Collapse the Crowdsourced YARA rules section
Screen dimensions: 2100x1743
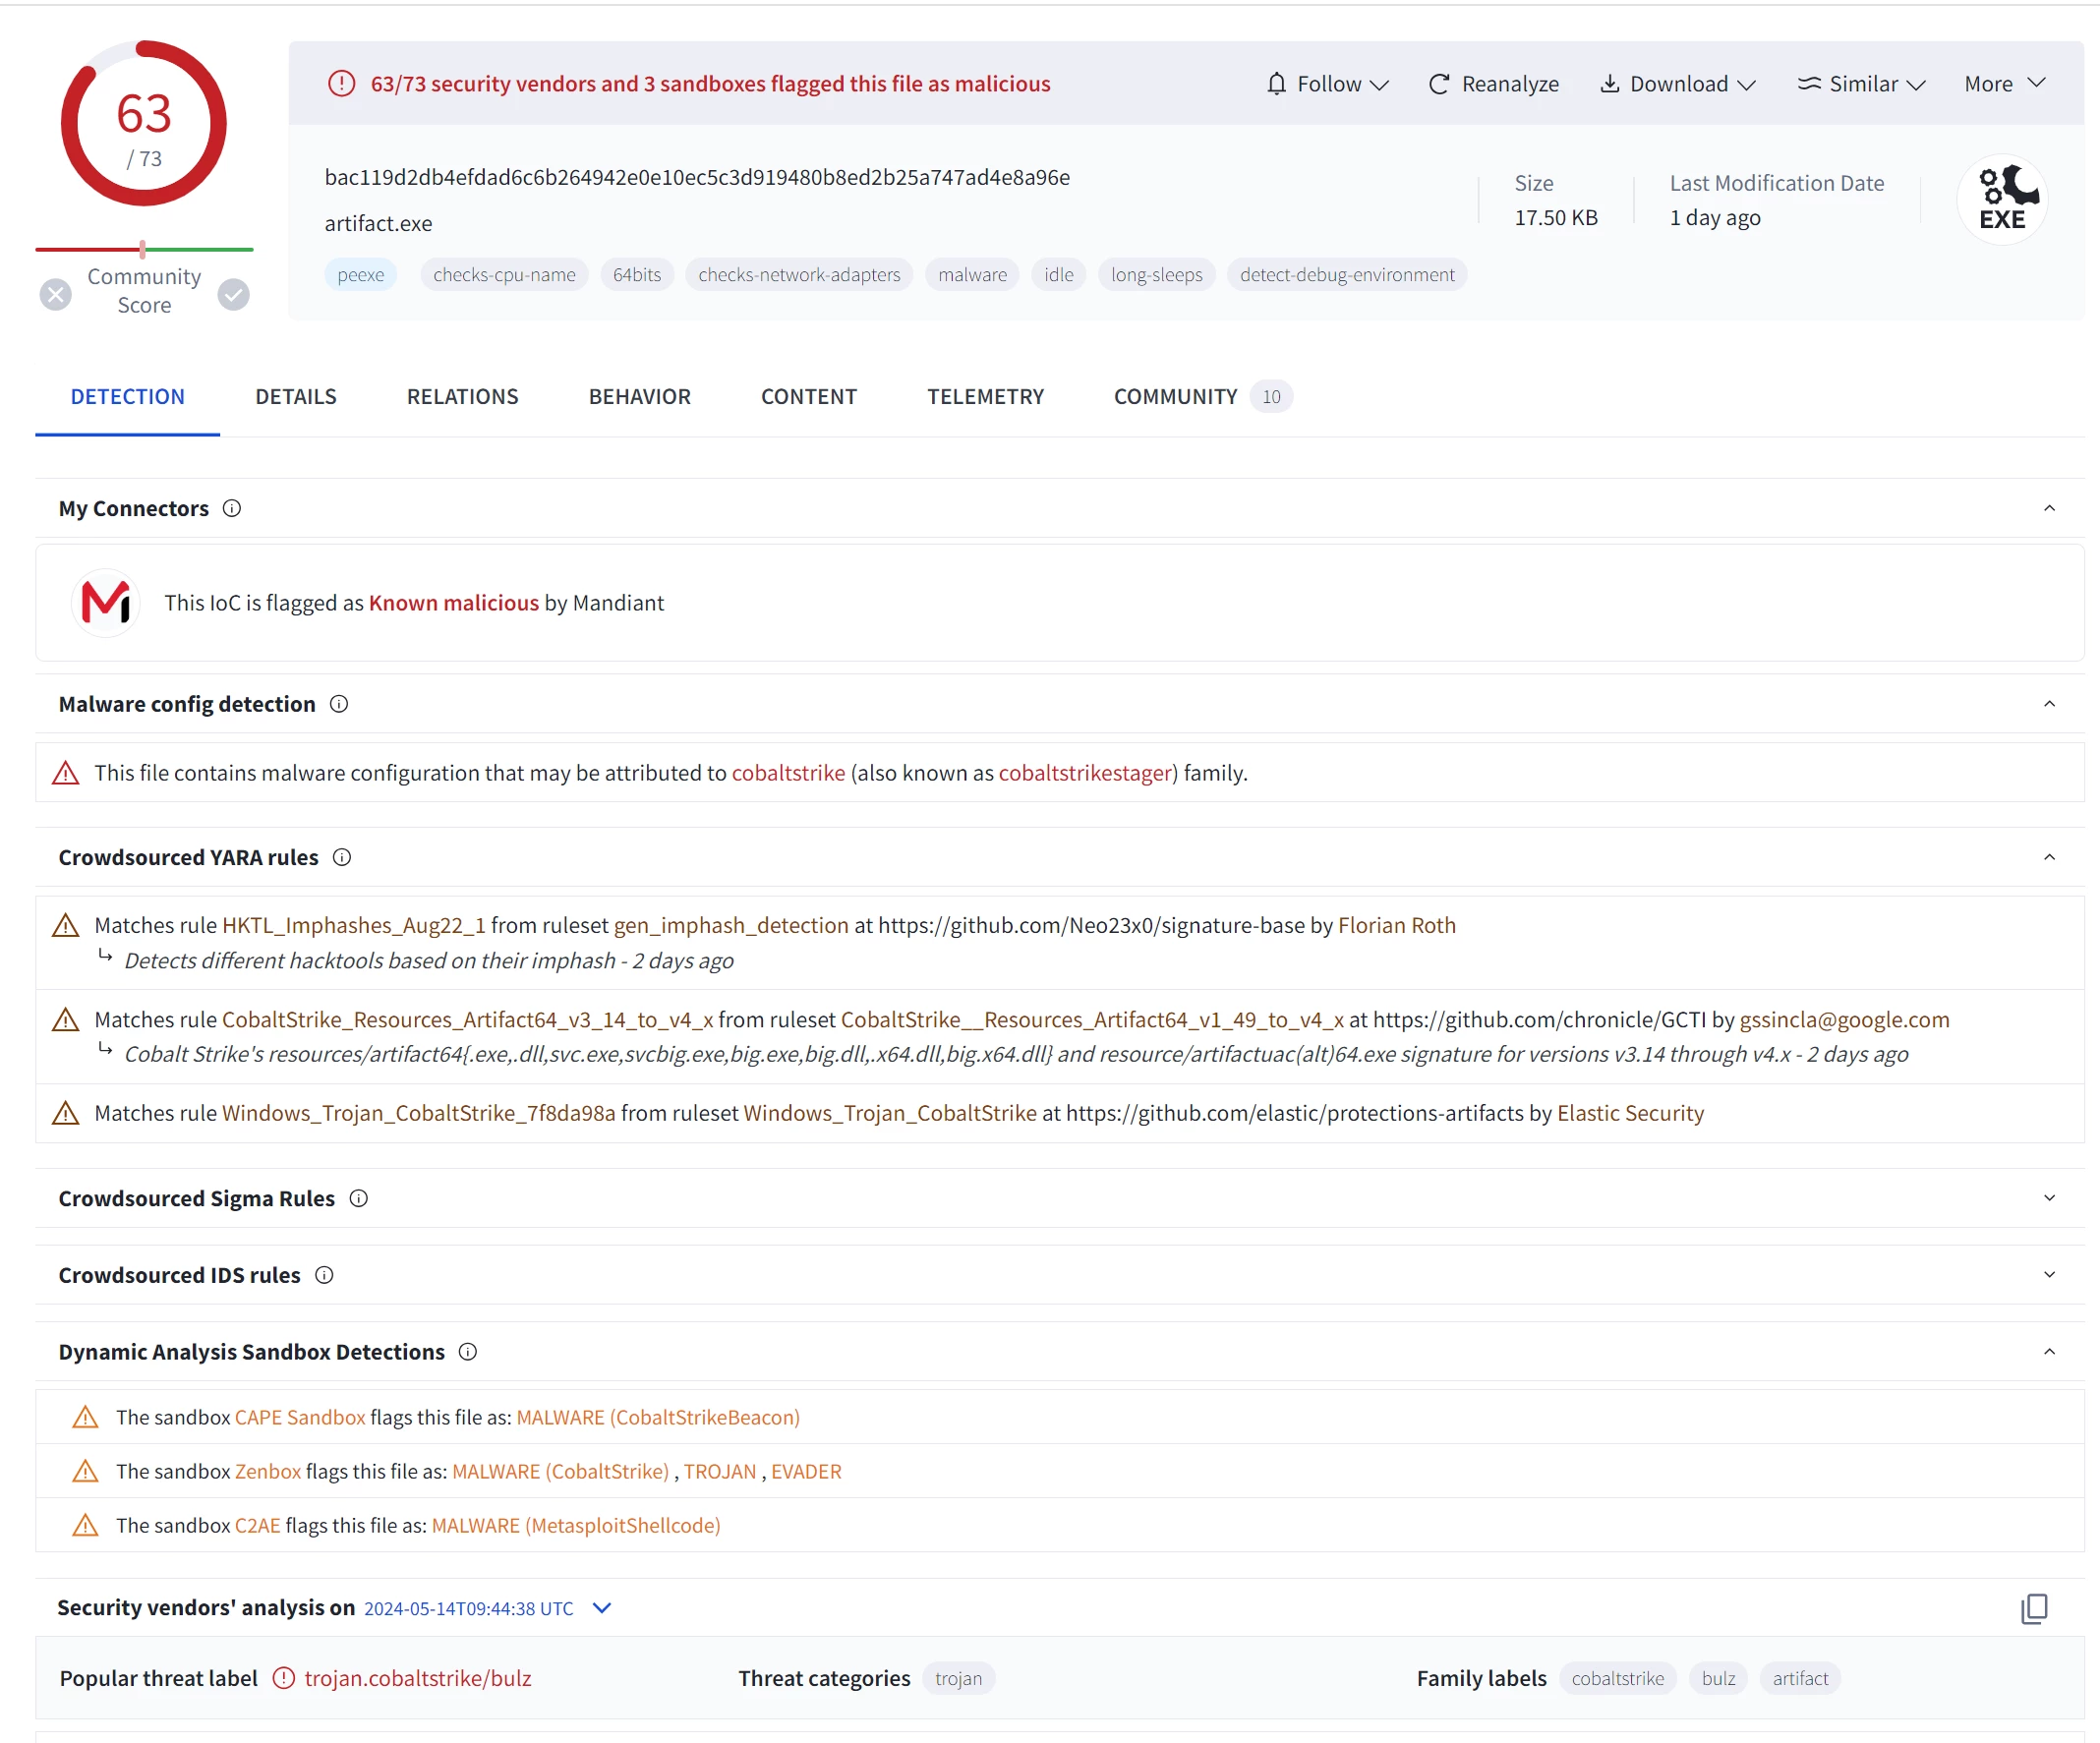pyautogui.click(x=2049, y=858)
